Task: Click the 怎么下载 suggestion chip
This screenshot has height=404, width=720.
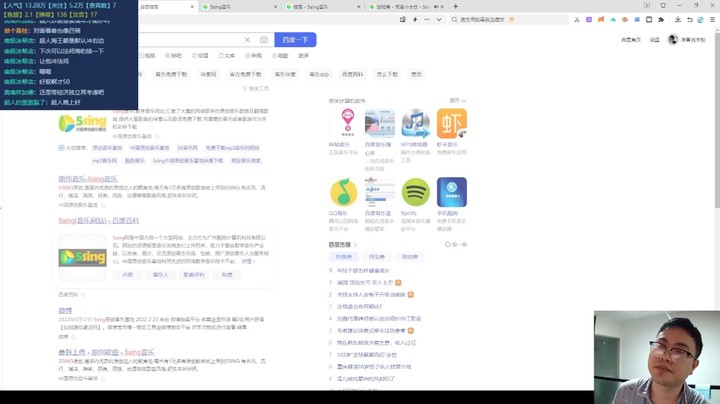Action: (387, 74)
